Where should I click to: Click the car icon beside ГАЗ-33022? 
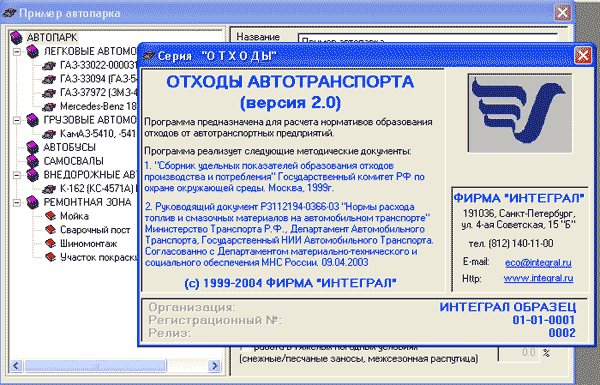coord(49,65)
